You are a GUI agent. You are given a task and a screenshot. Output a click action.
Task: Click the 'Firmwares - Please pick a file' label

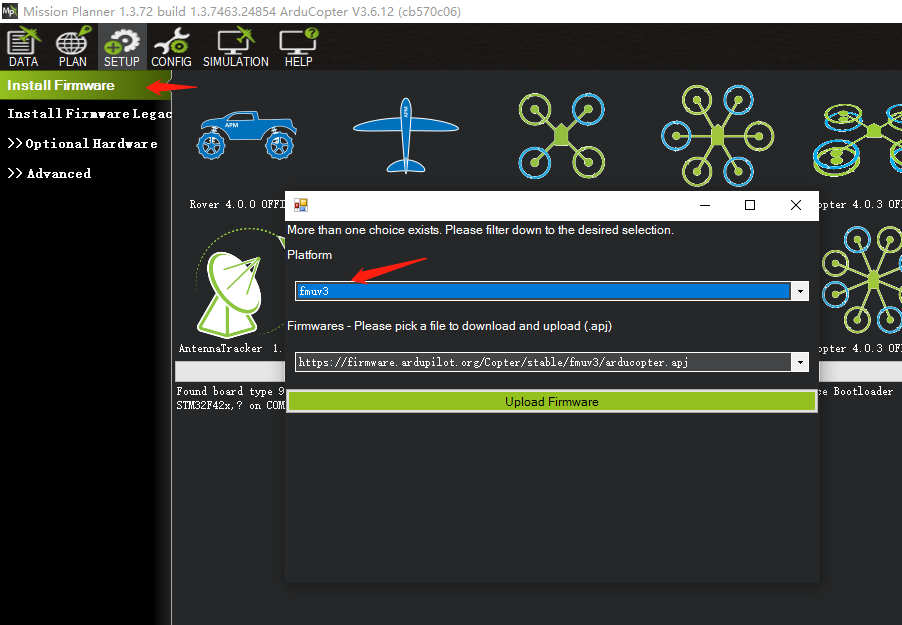449,326
